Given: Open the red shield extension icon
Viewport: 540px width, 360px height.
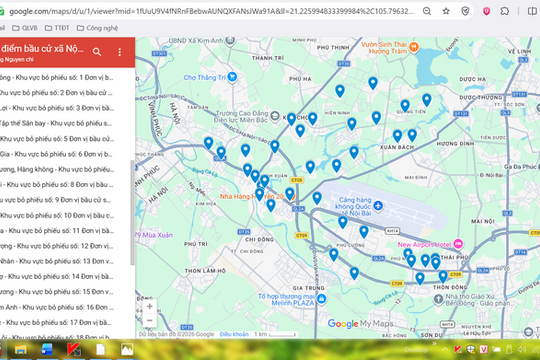Looking at the screenshot, I should pyautogui.click(x=486, y=11).
